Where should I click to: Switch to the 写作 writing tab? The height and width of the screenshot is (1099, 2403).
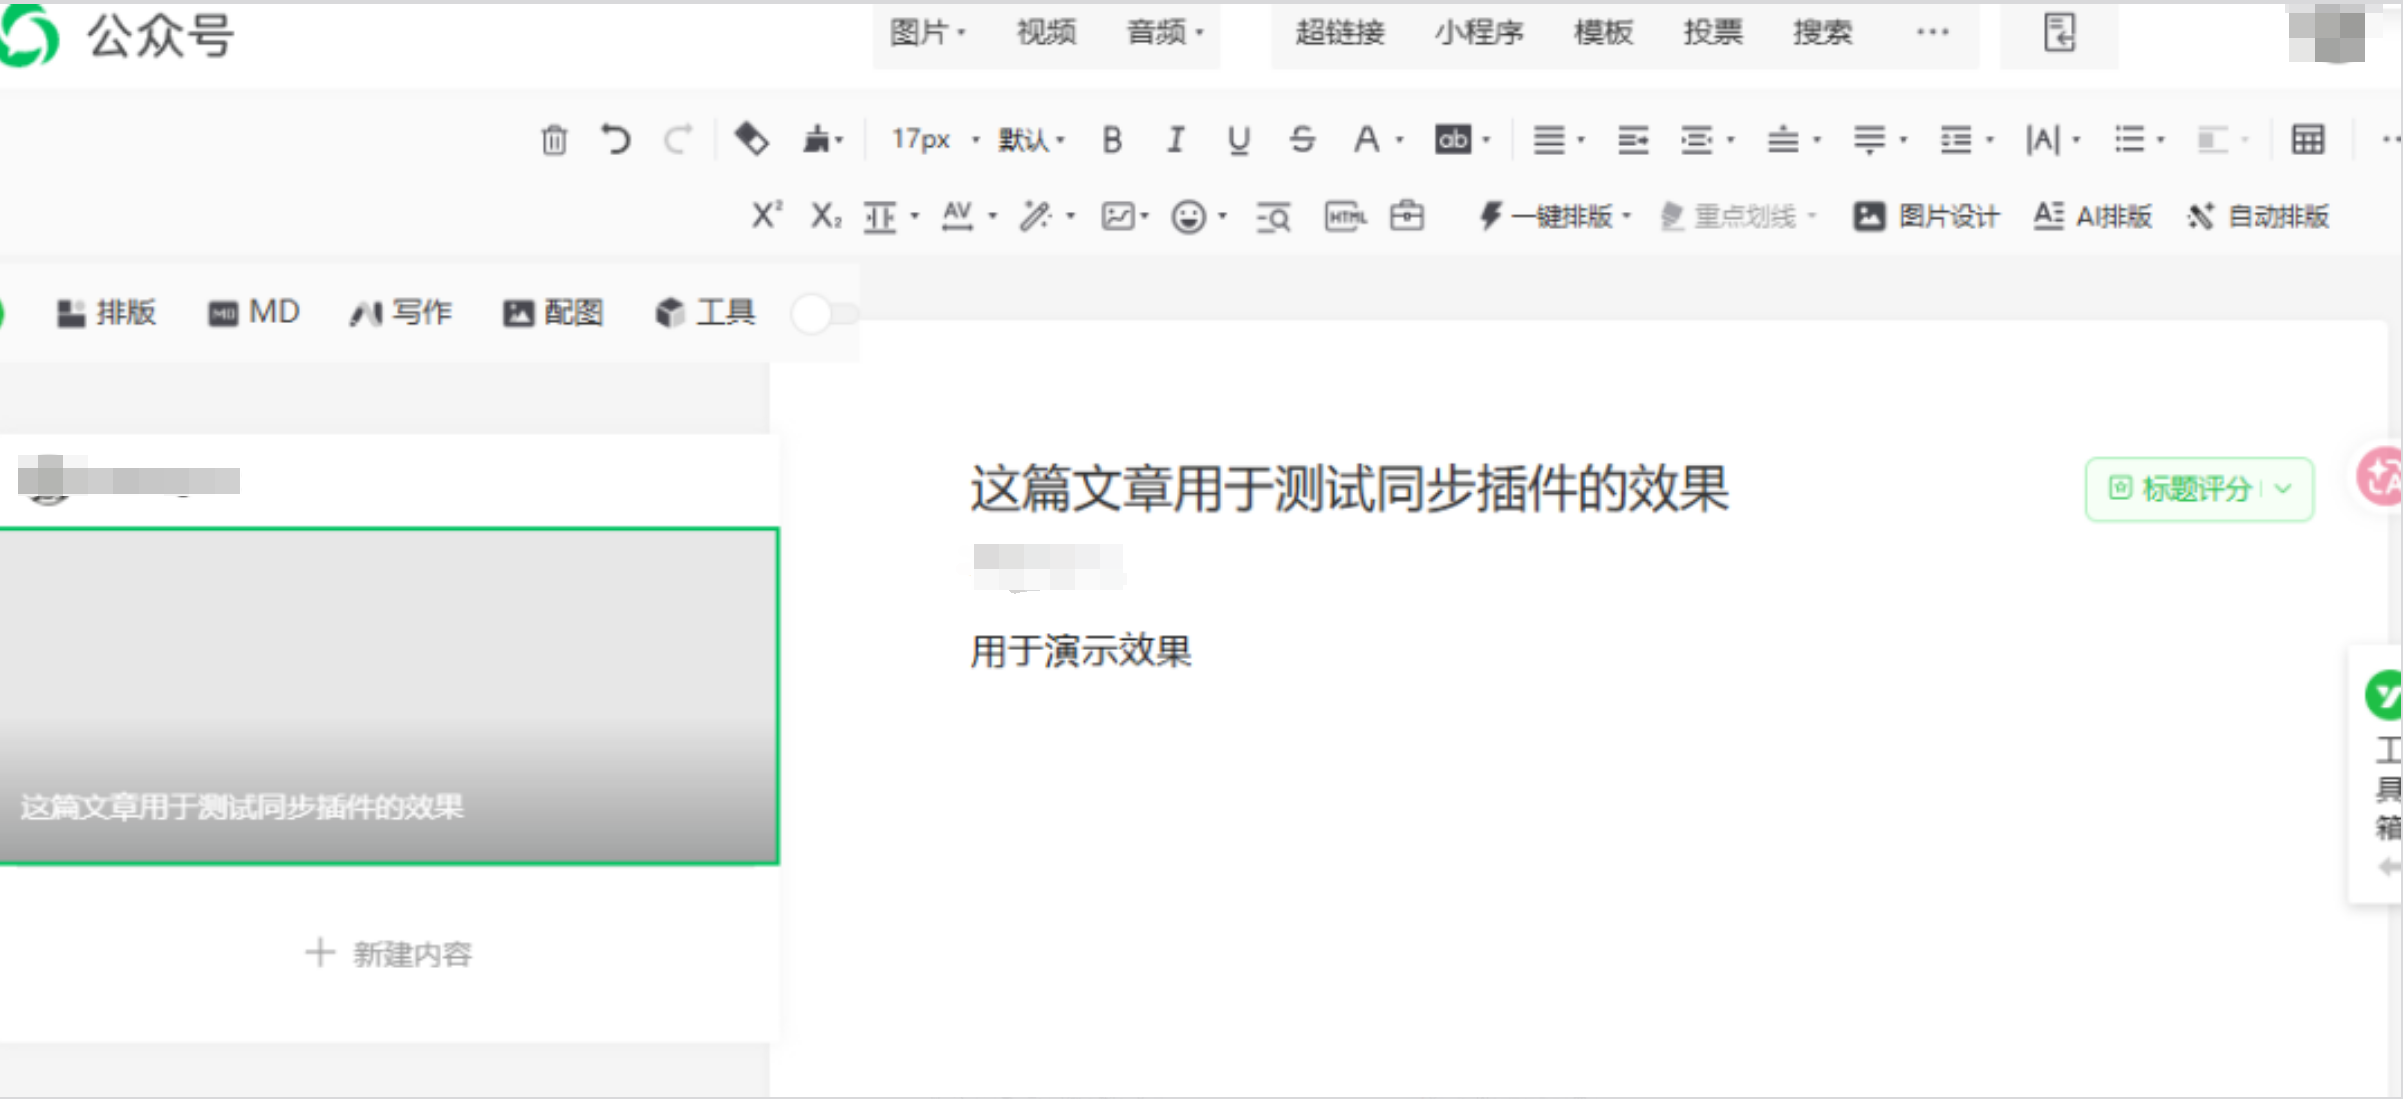tap(400, 313)
